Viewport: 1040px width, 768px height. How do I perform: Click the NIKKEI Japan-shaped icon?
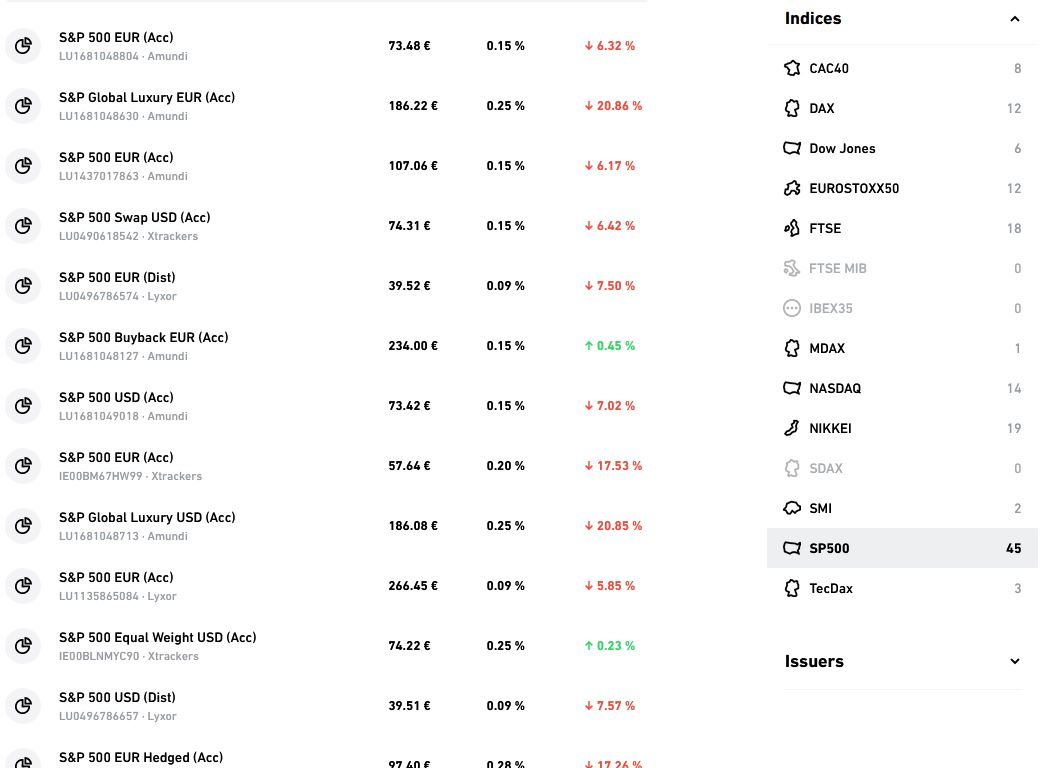click(x=792, y=428)
